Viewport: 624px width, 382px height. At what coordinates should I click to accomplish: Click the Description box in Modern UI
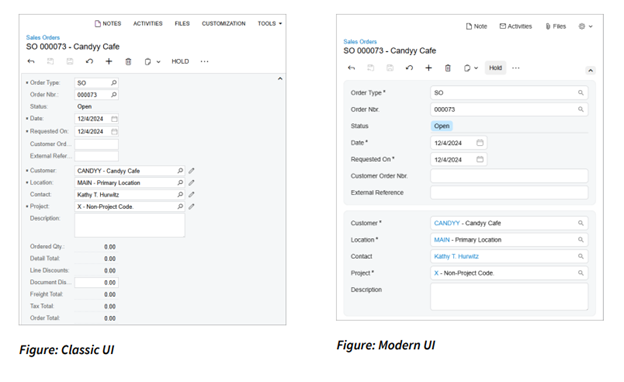(x=509, y=296)
